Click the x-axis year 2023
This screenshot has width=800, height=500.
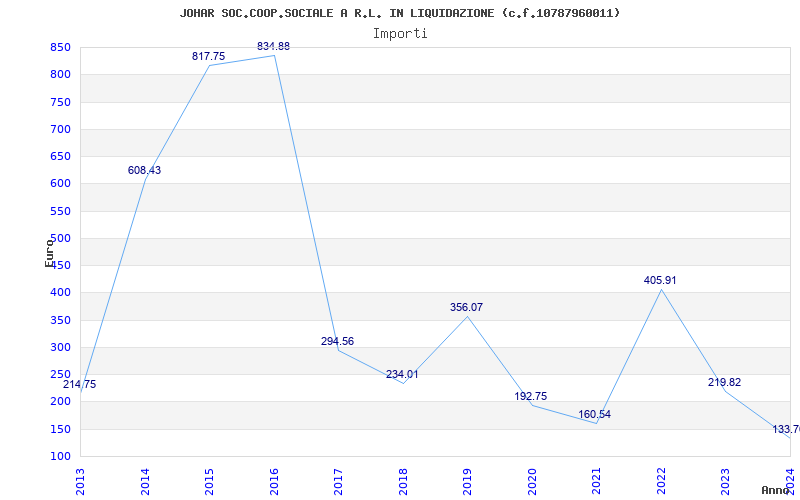(x=726, y=481)
